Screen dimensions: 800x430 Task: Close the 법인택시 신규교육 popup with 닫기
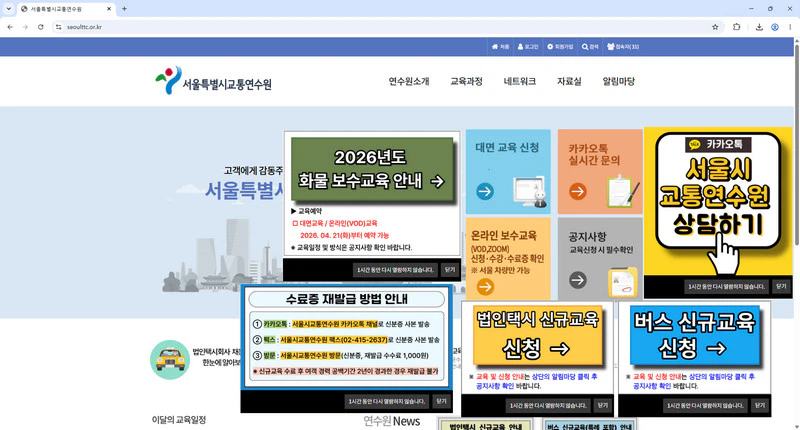pyautogui.click(x=603, y=406)
